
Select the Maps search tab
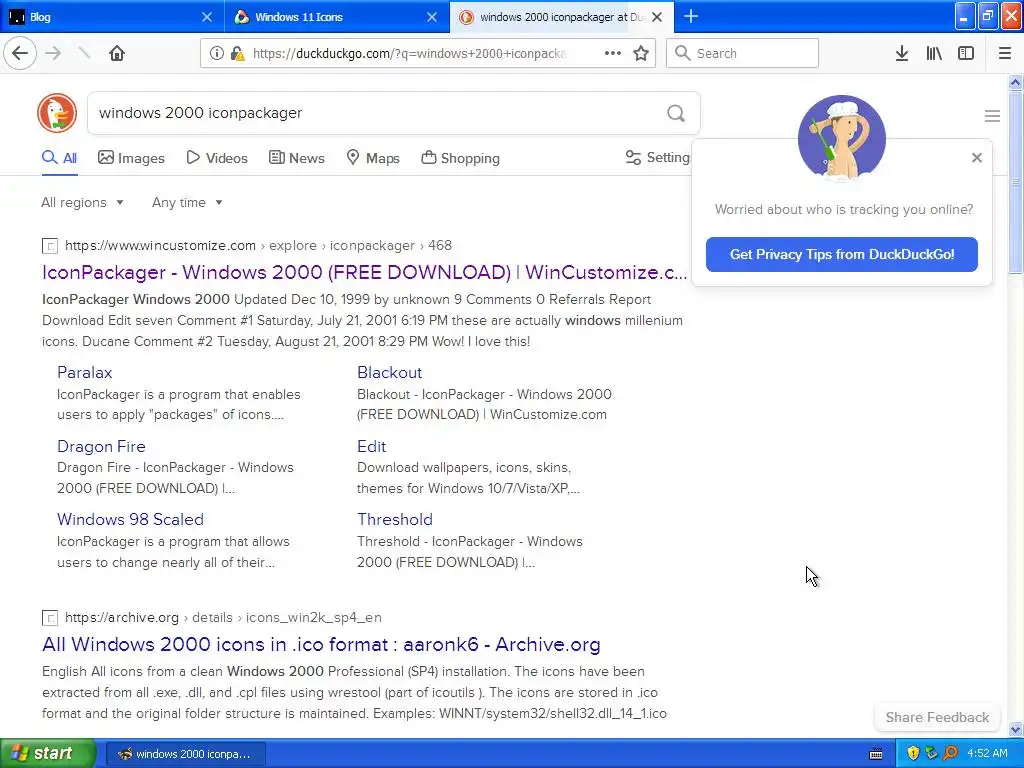tap(373, 158)
